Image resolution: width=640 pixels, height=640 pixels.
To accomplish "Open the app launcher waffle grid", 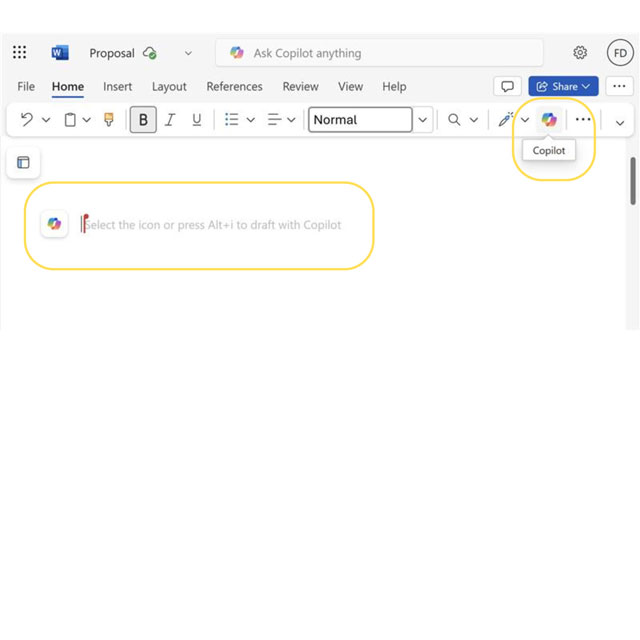I will [20, 53].
